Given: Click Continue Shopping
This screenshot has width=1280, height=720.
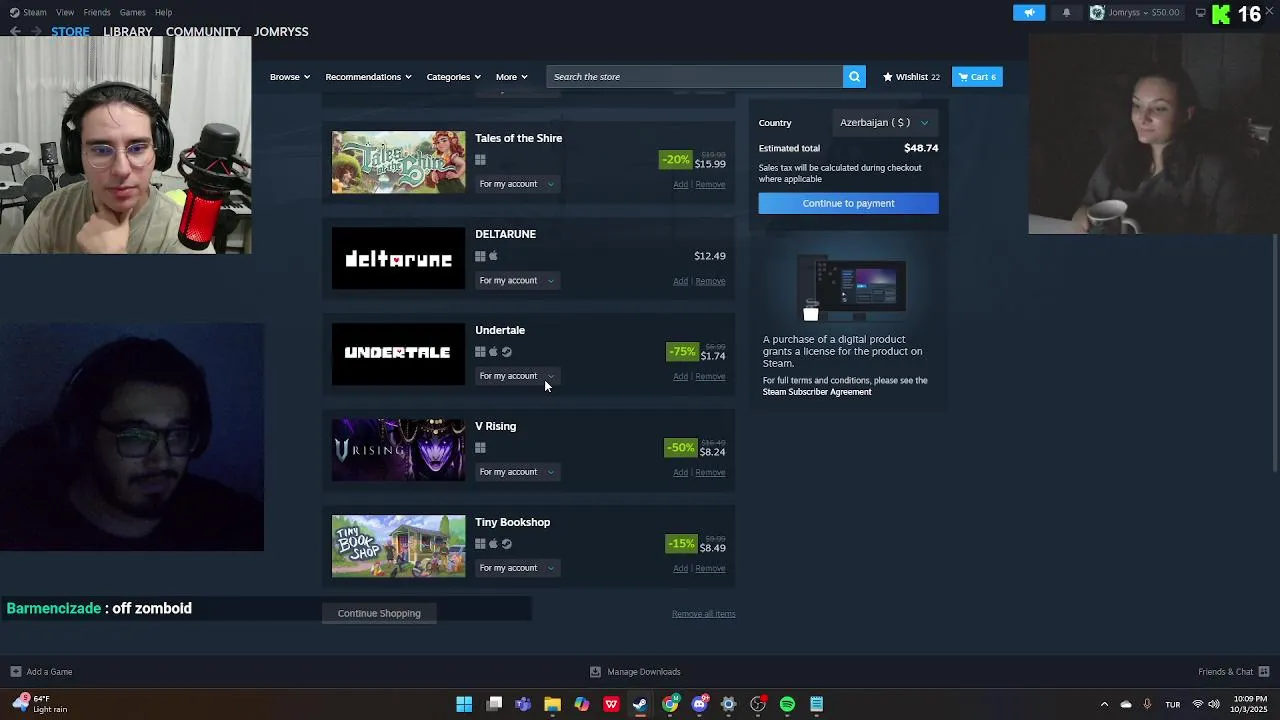Looking at the screenshot, I should (379, 613).
